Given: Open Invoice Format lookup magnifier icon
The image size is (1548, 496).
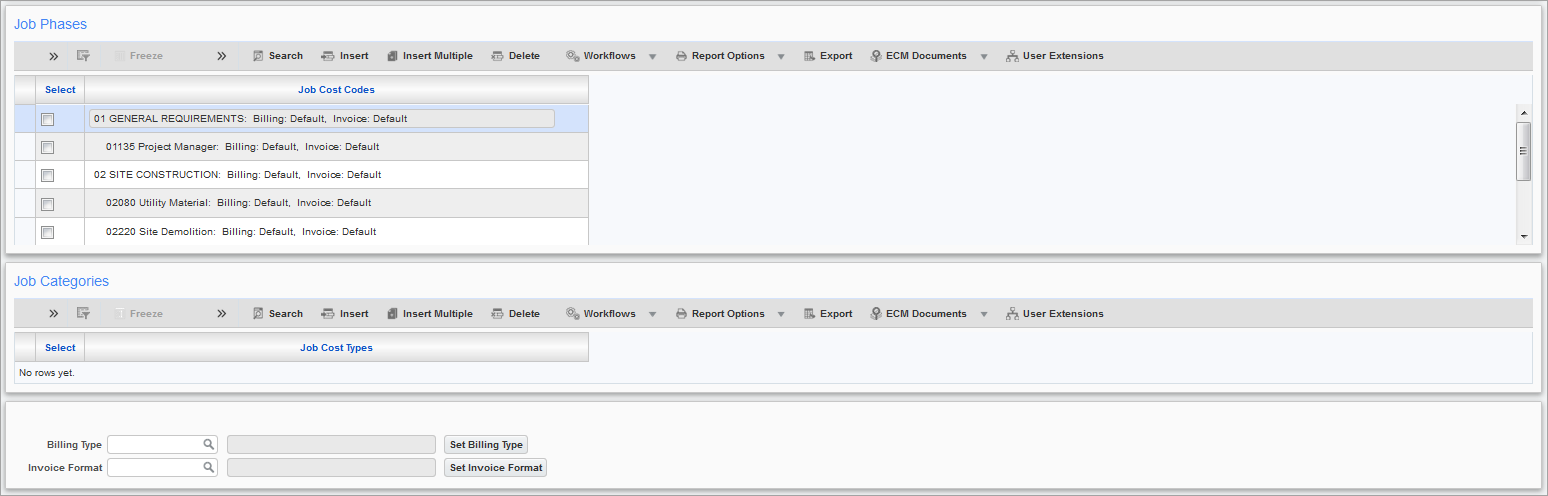Looking at the screenshot, I should point(209,467).
